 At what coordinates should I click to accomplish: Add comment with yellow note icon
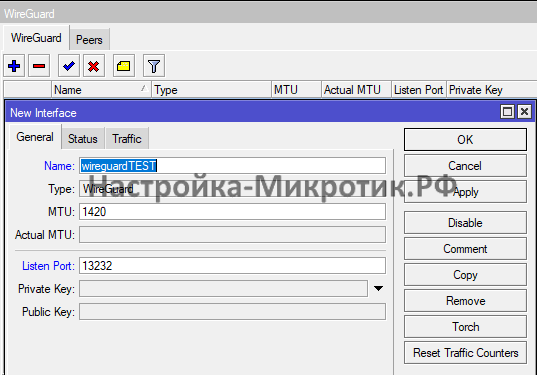pyautogui.click(x=124, y=66)
